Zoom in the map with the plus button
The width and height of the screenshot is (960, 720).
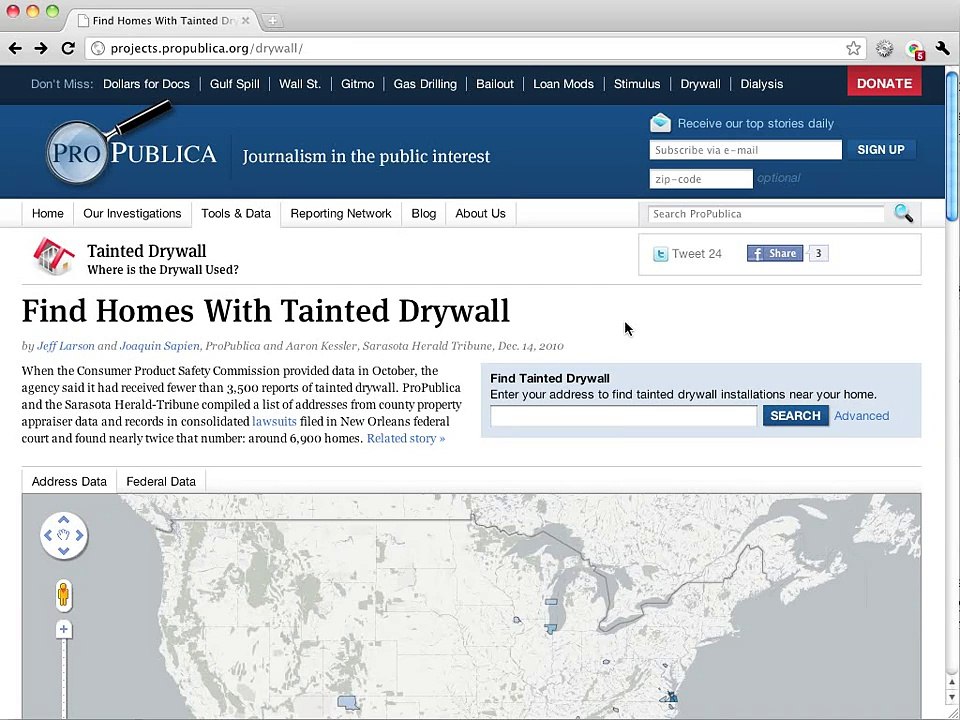[63, 629]
